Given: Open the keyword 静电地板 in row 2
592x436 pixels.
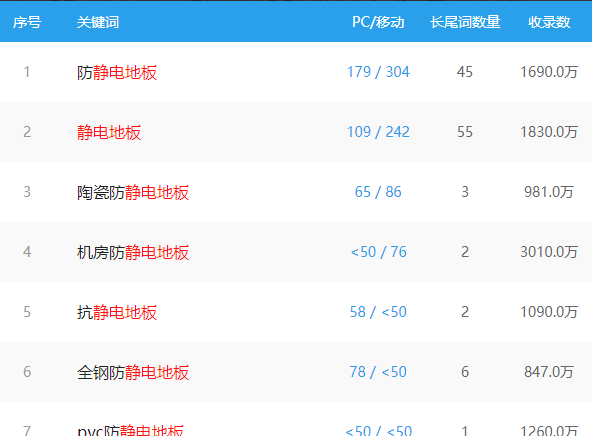Looking at the screenshot, I should click(109, 132).
